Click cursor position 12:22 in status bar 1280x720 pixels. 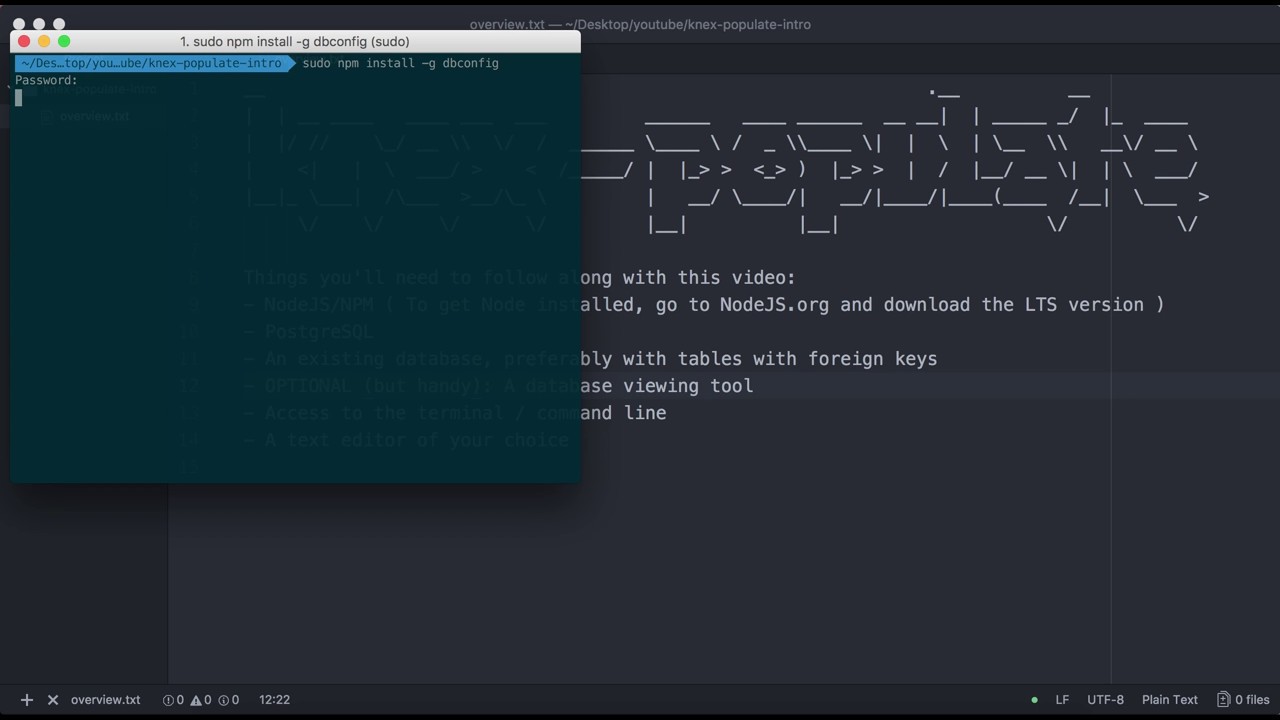[x=274, y=700]
